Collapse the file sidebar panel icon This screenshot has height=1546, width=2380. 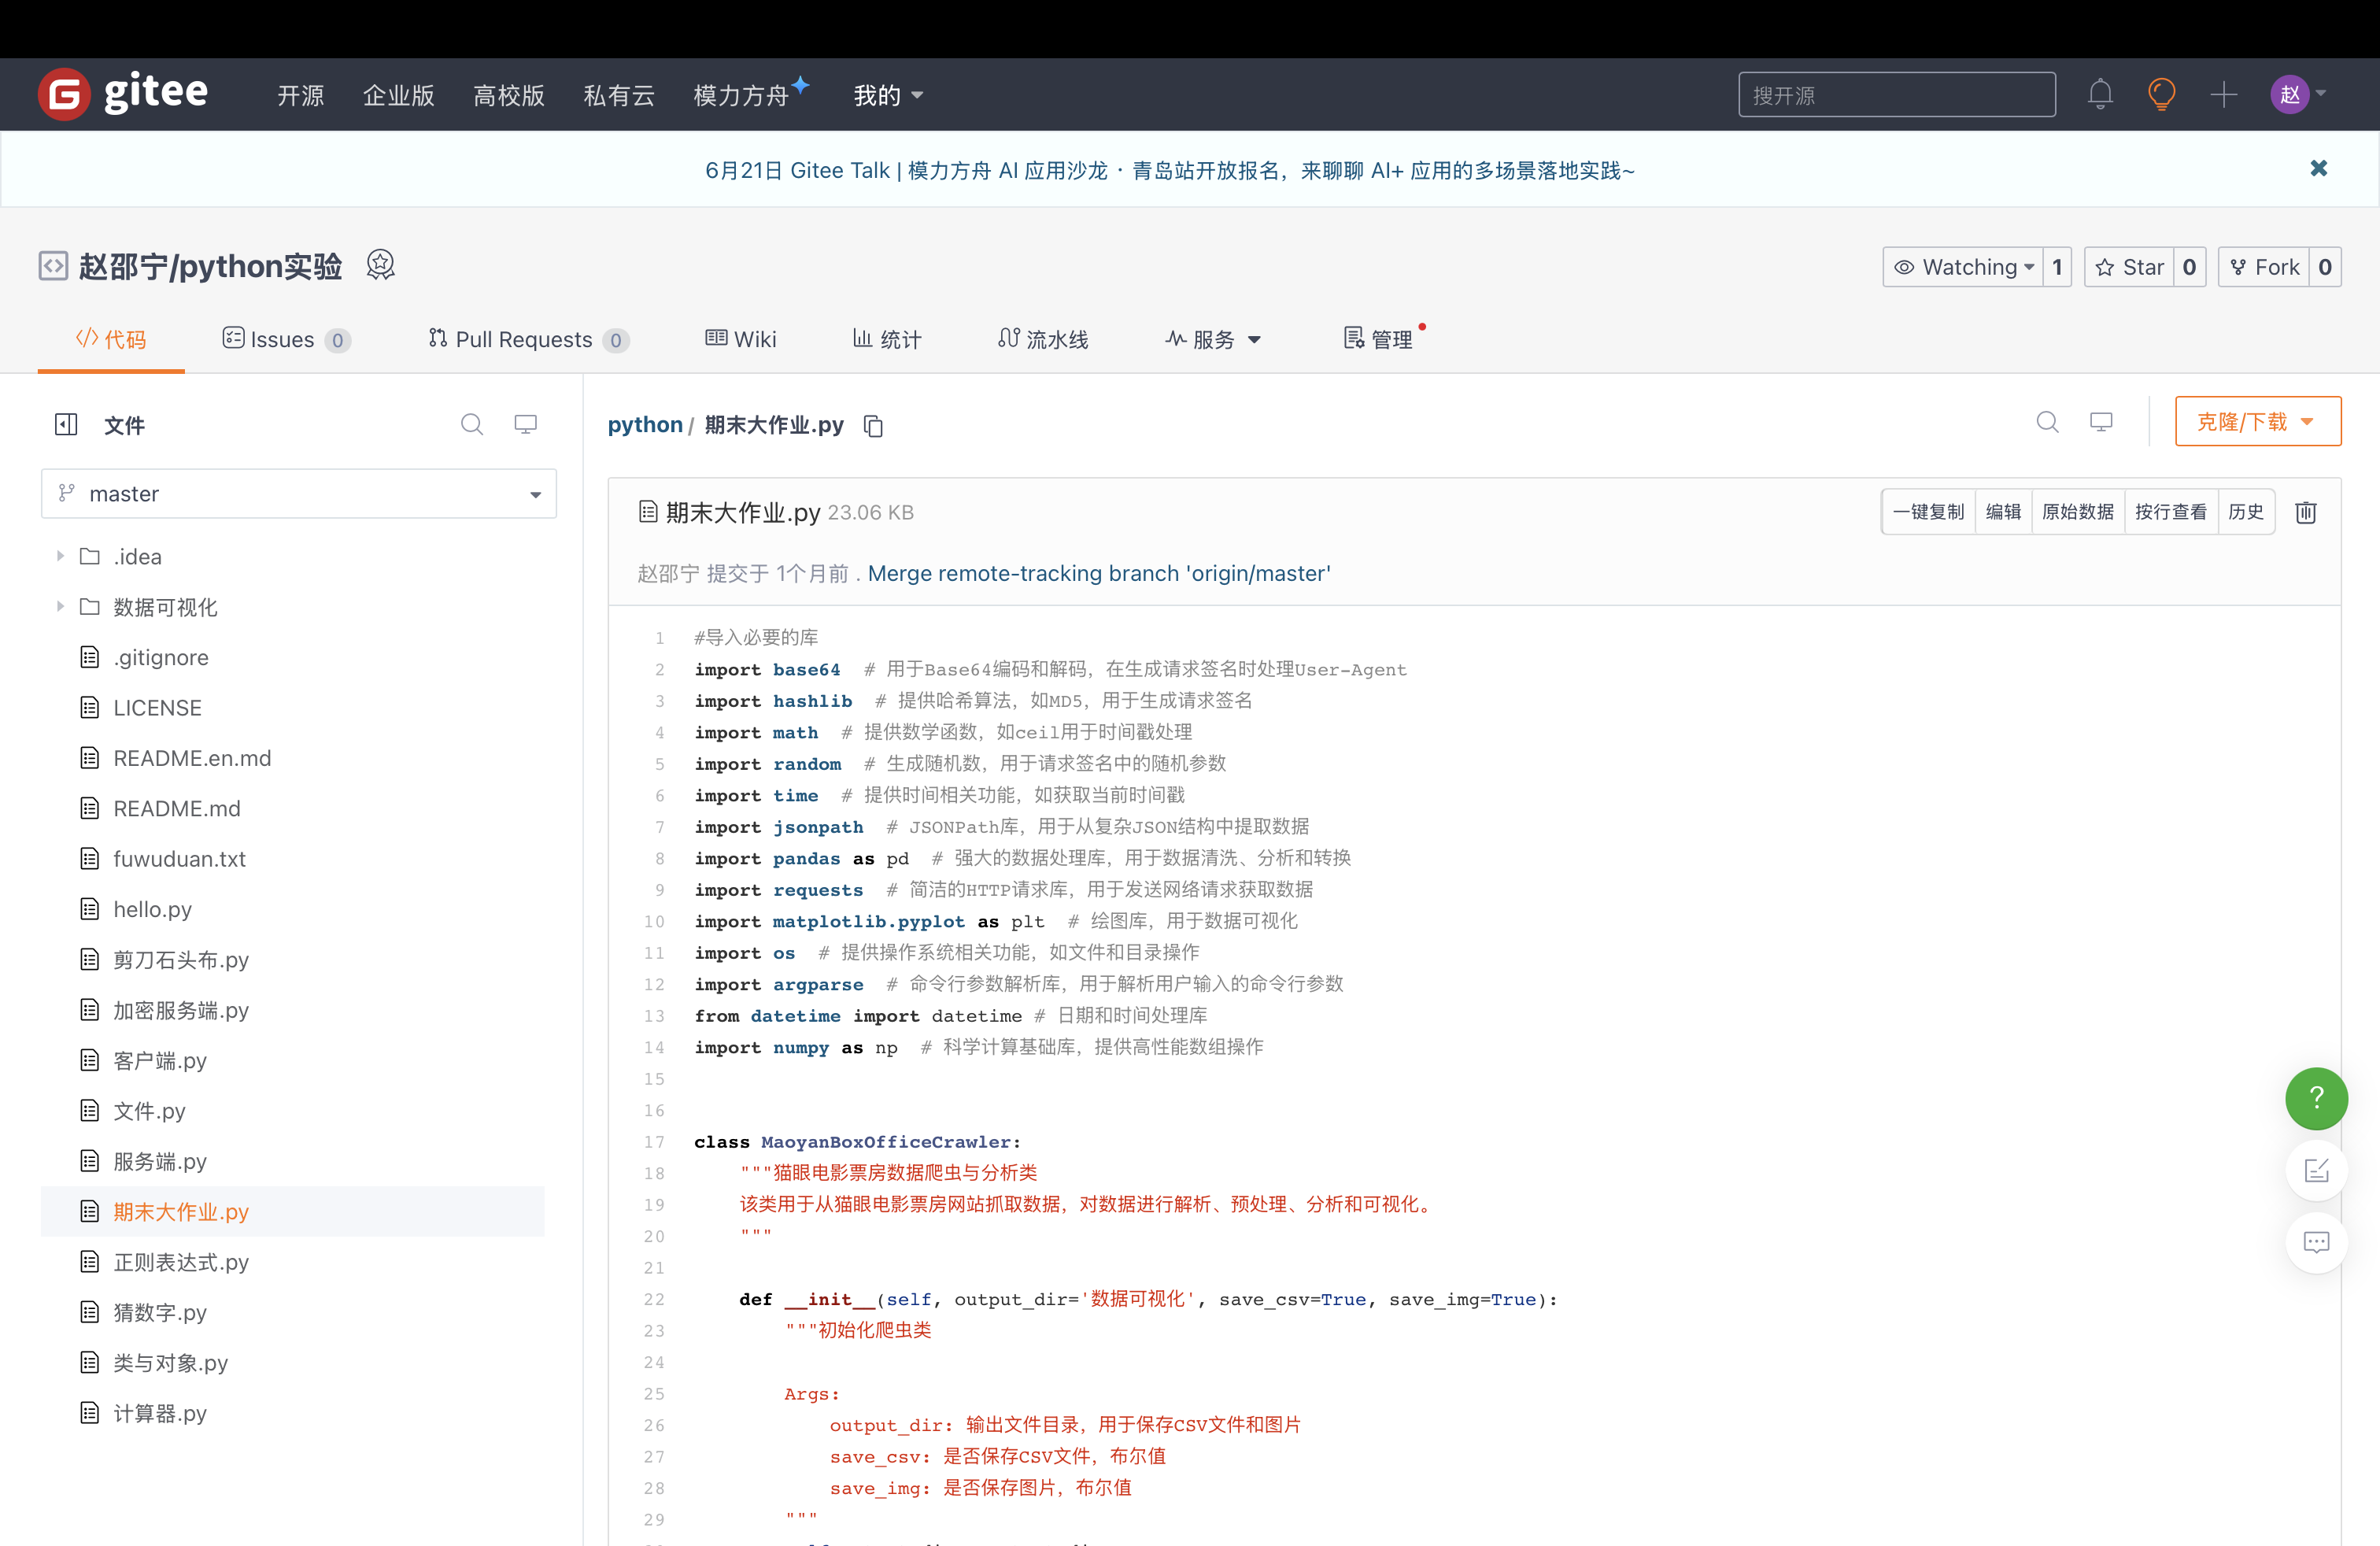(x=66, y=425)
